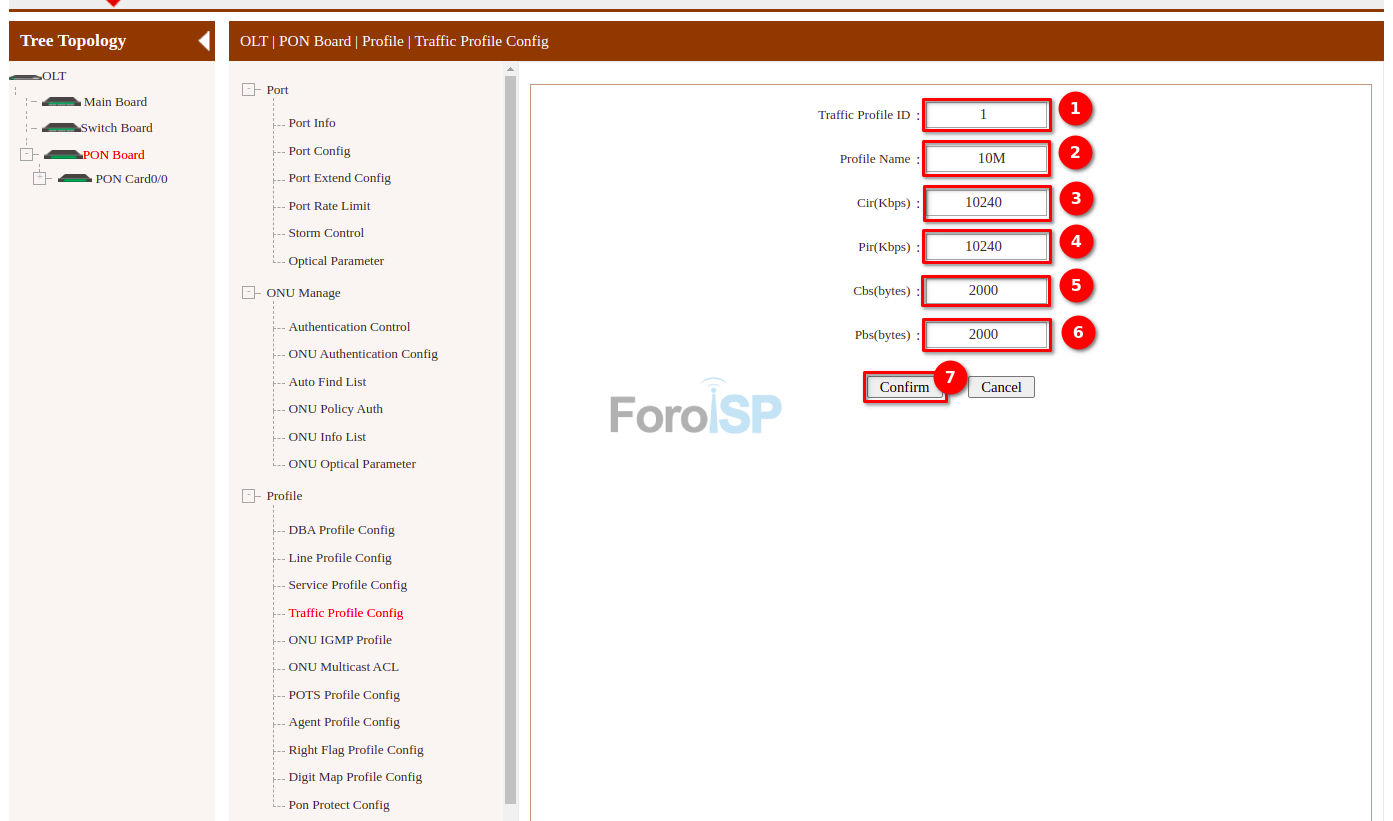Collapse the Profile menu section
This screenshot has width=1393, height=821.
coord(249,496)
